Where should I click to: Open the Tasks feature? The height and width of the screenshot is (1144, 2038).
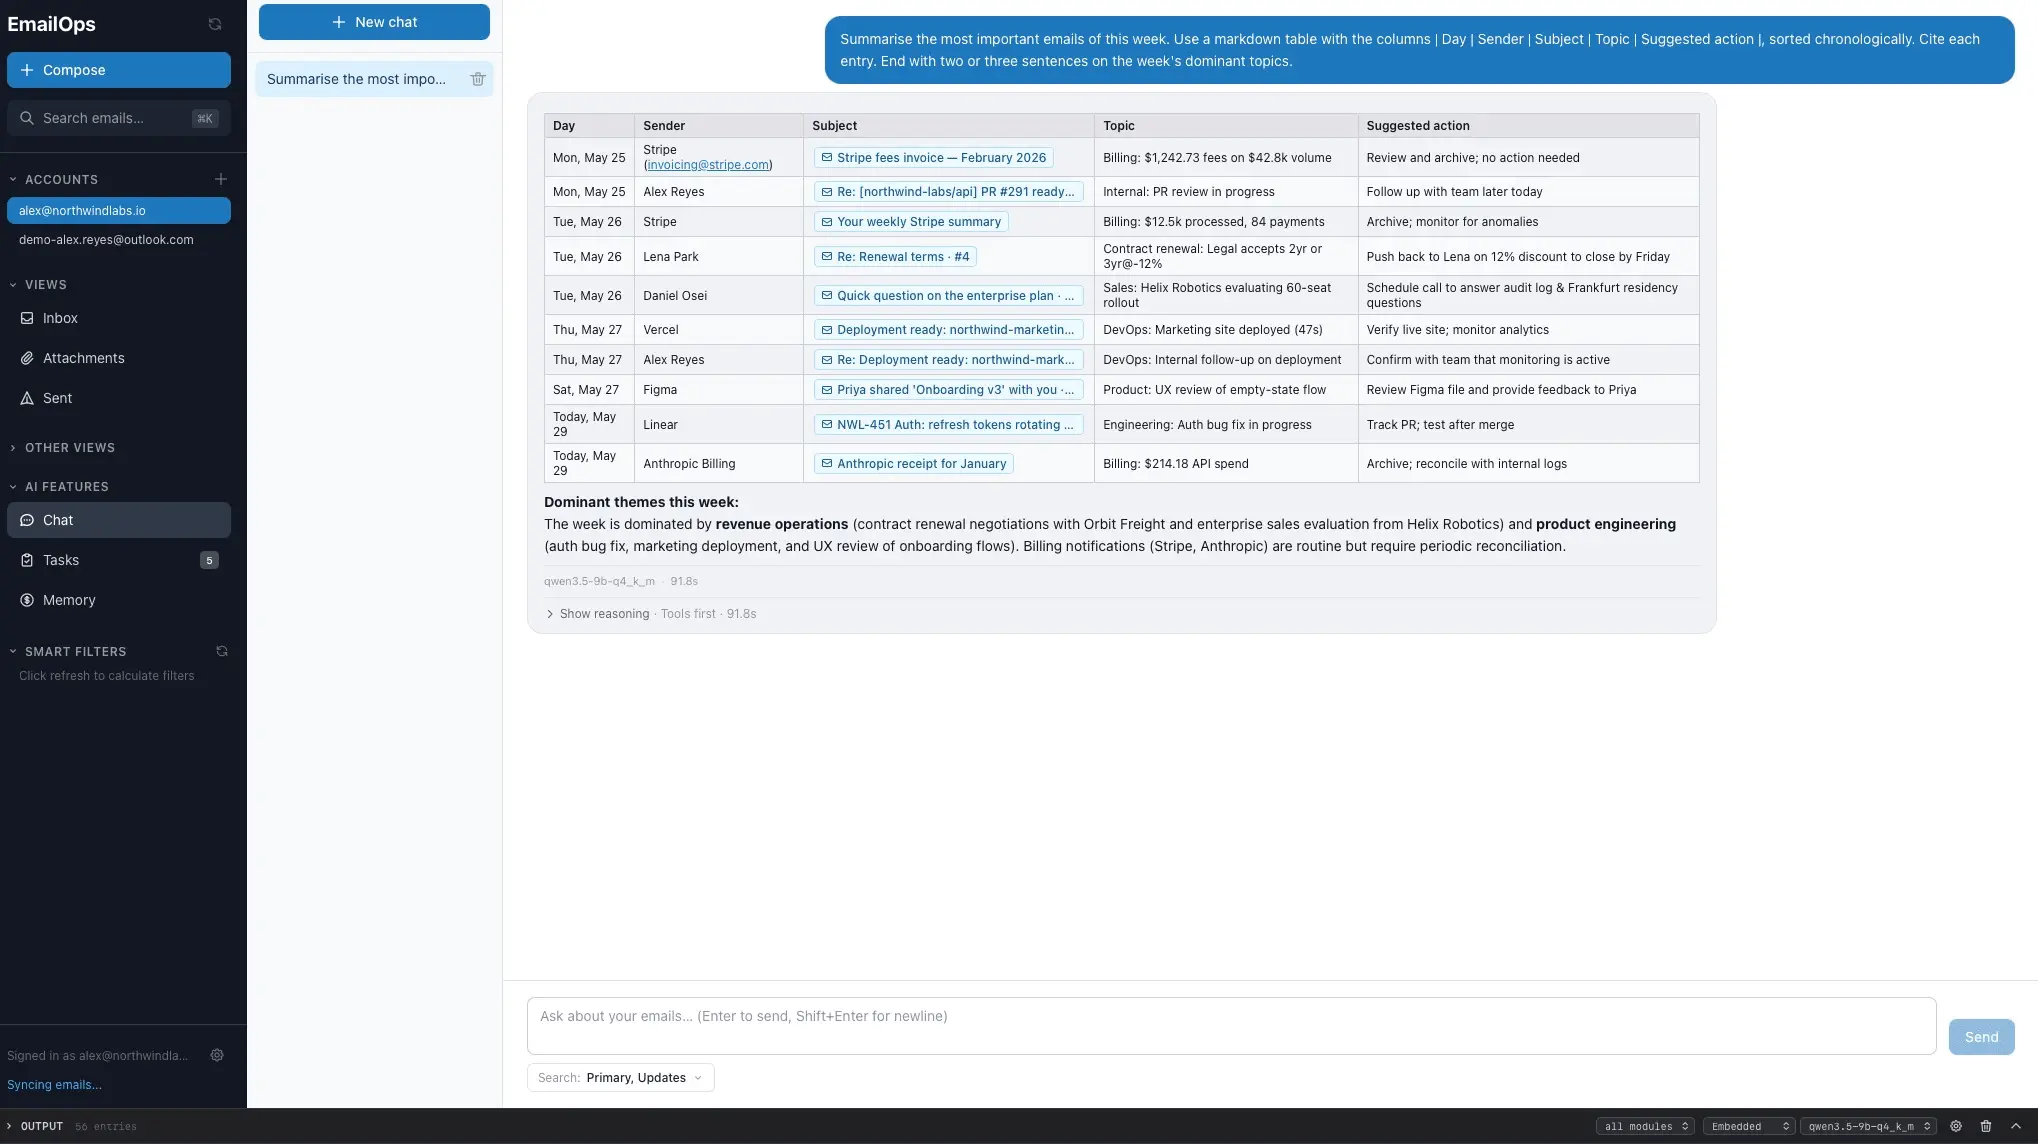119,560
